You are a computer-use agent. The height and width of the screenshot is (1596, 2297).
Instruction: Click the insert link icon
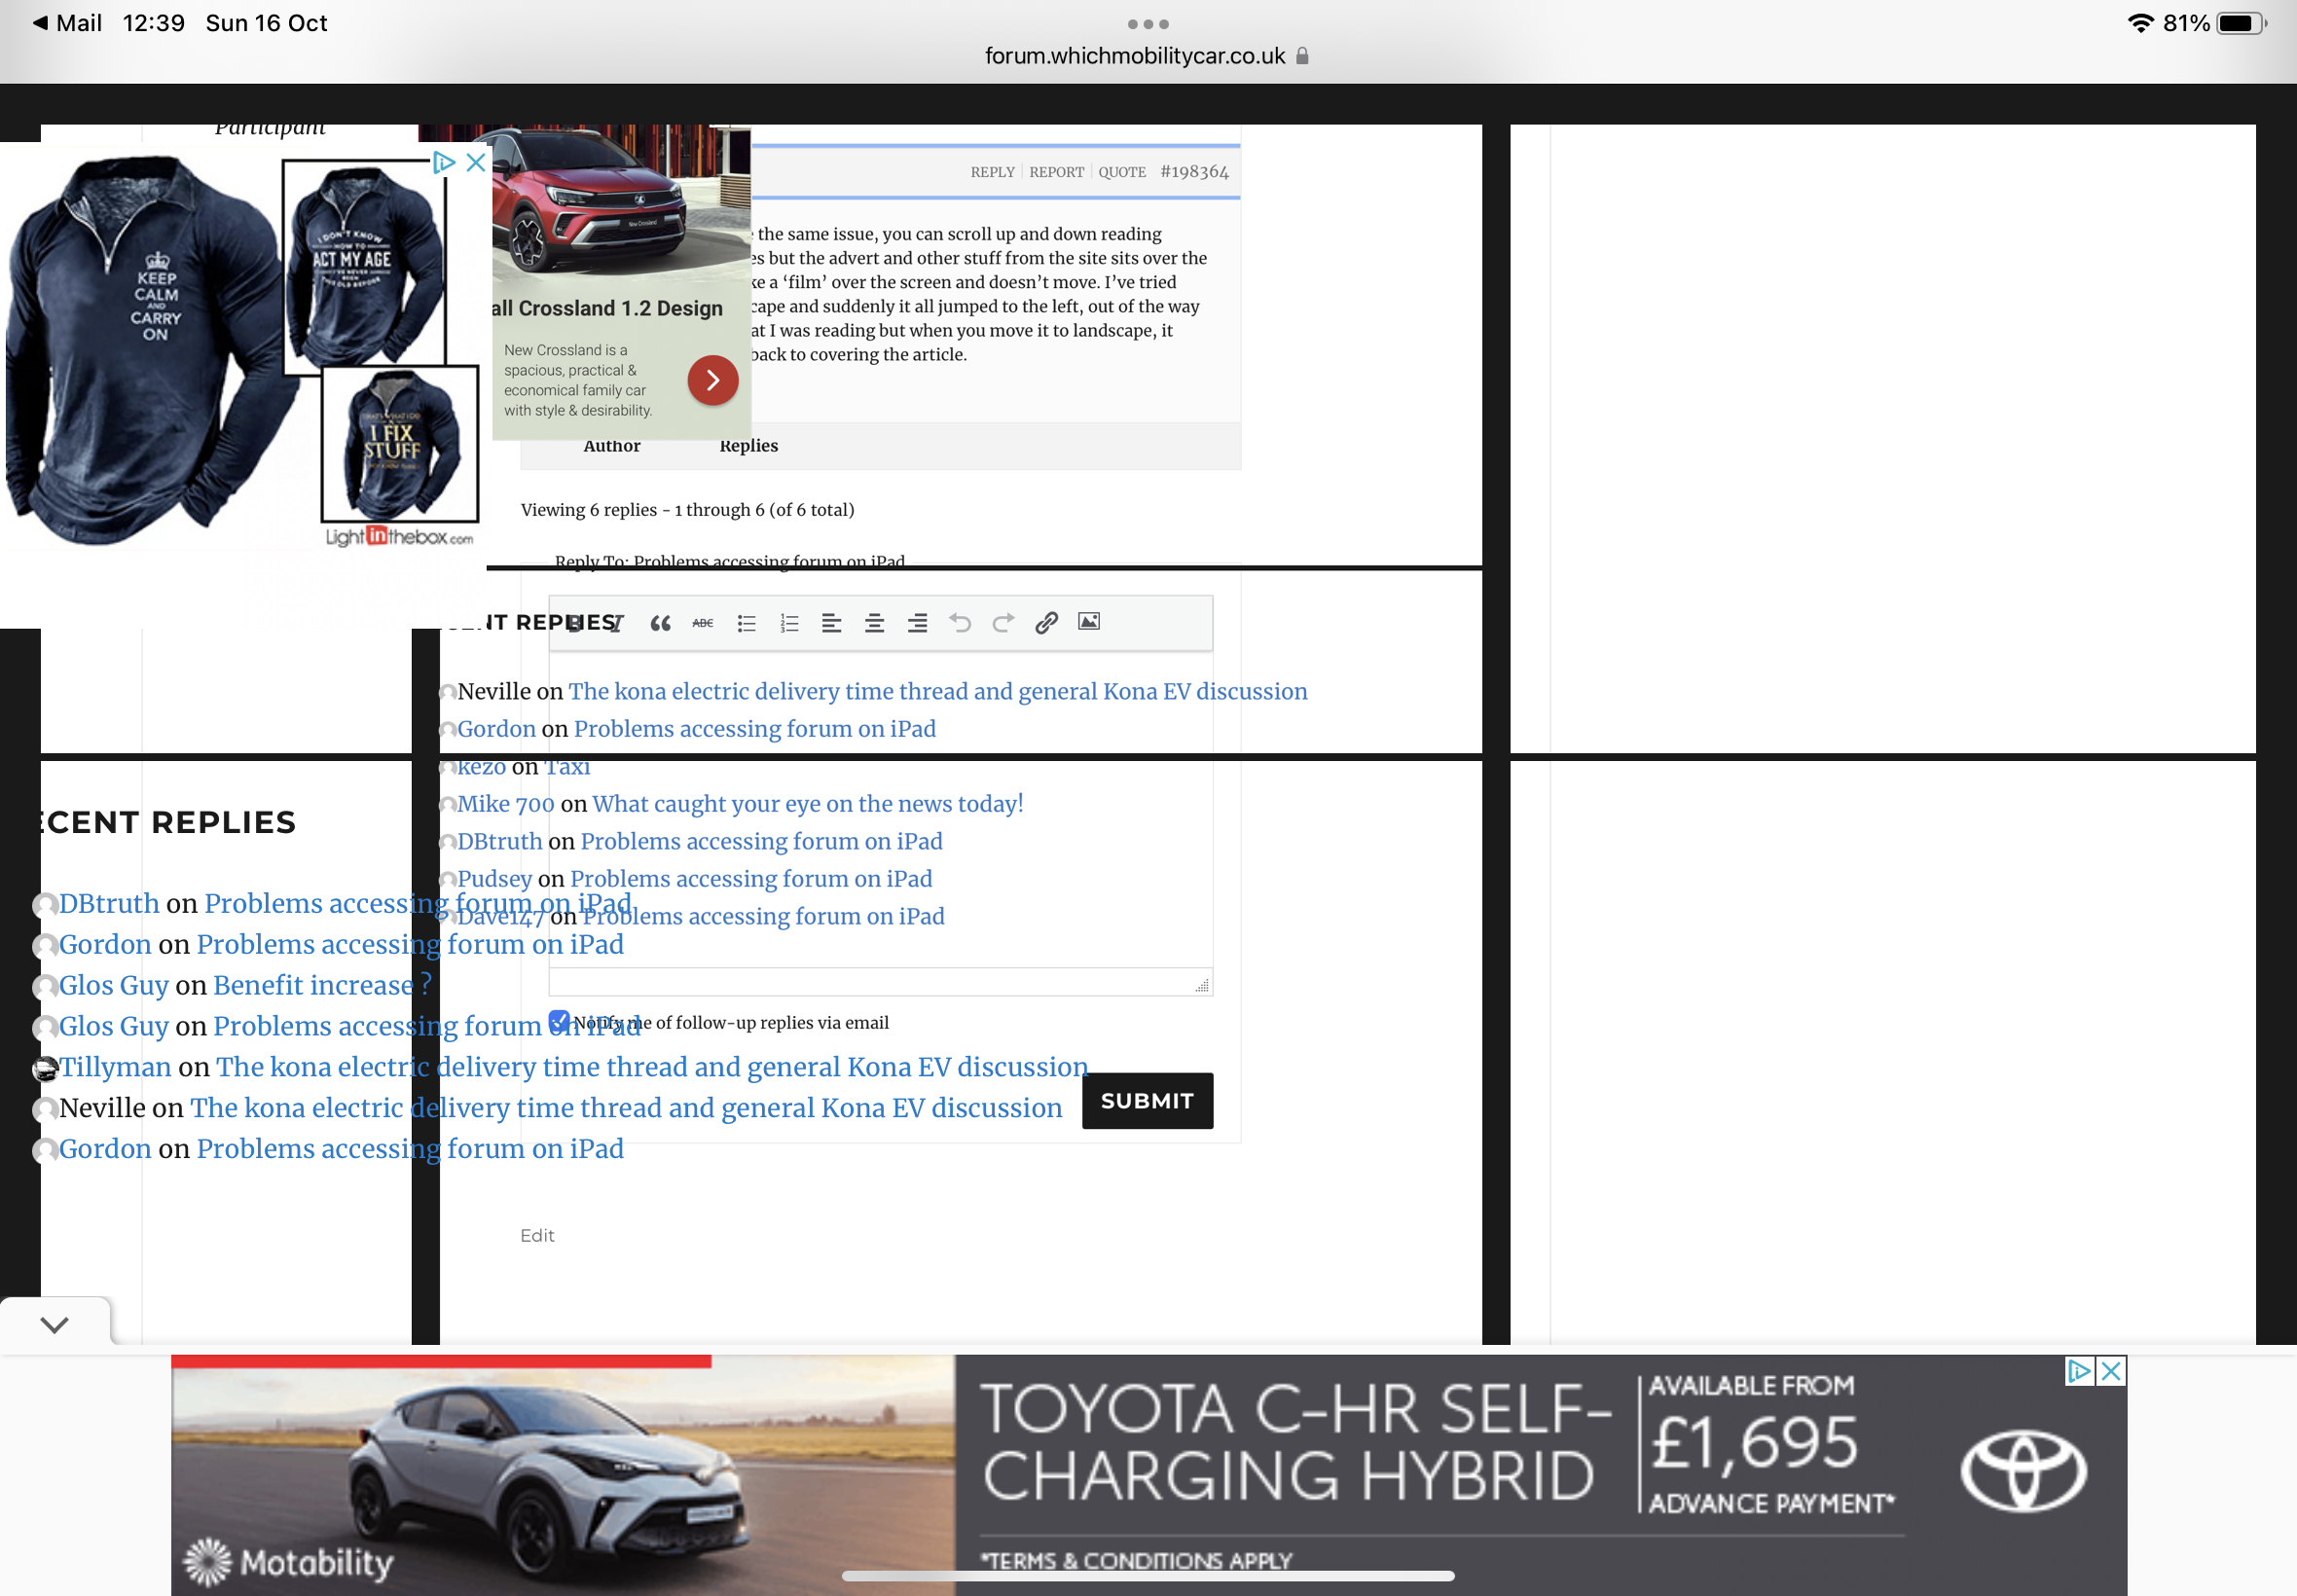(x=1046, y=623)
